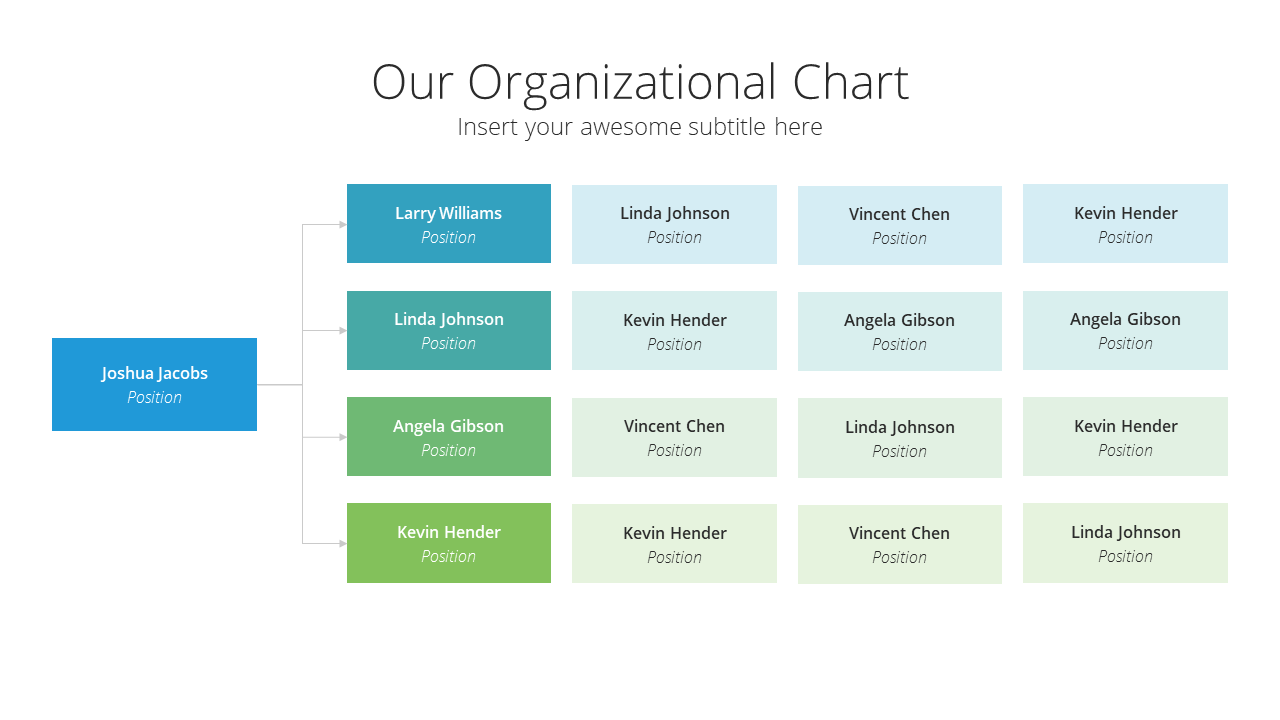1280x720 pixels.
Task: Click 'Position' text under Joshua Jacobs
Action: [x=154, y=397]
